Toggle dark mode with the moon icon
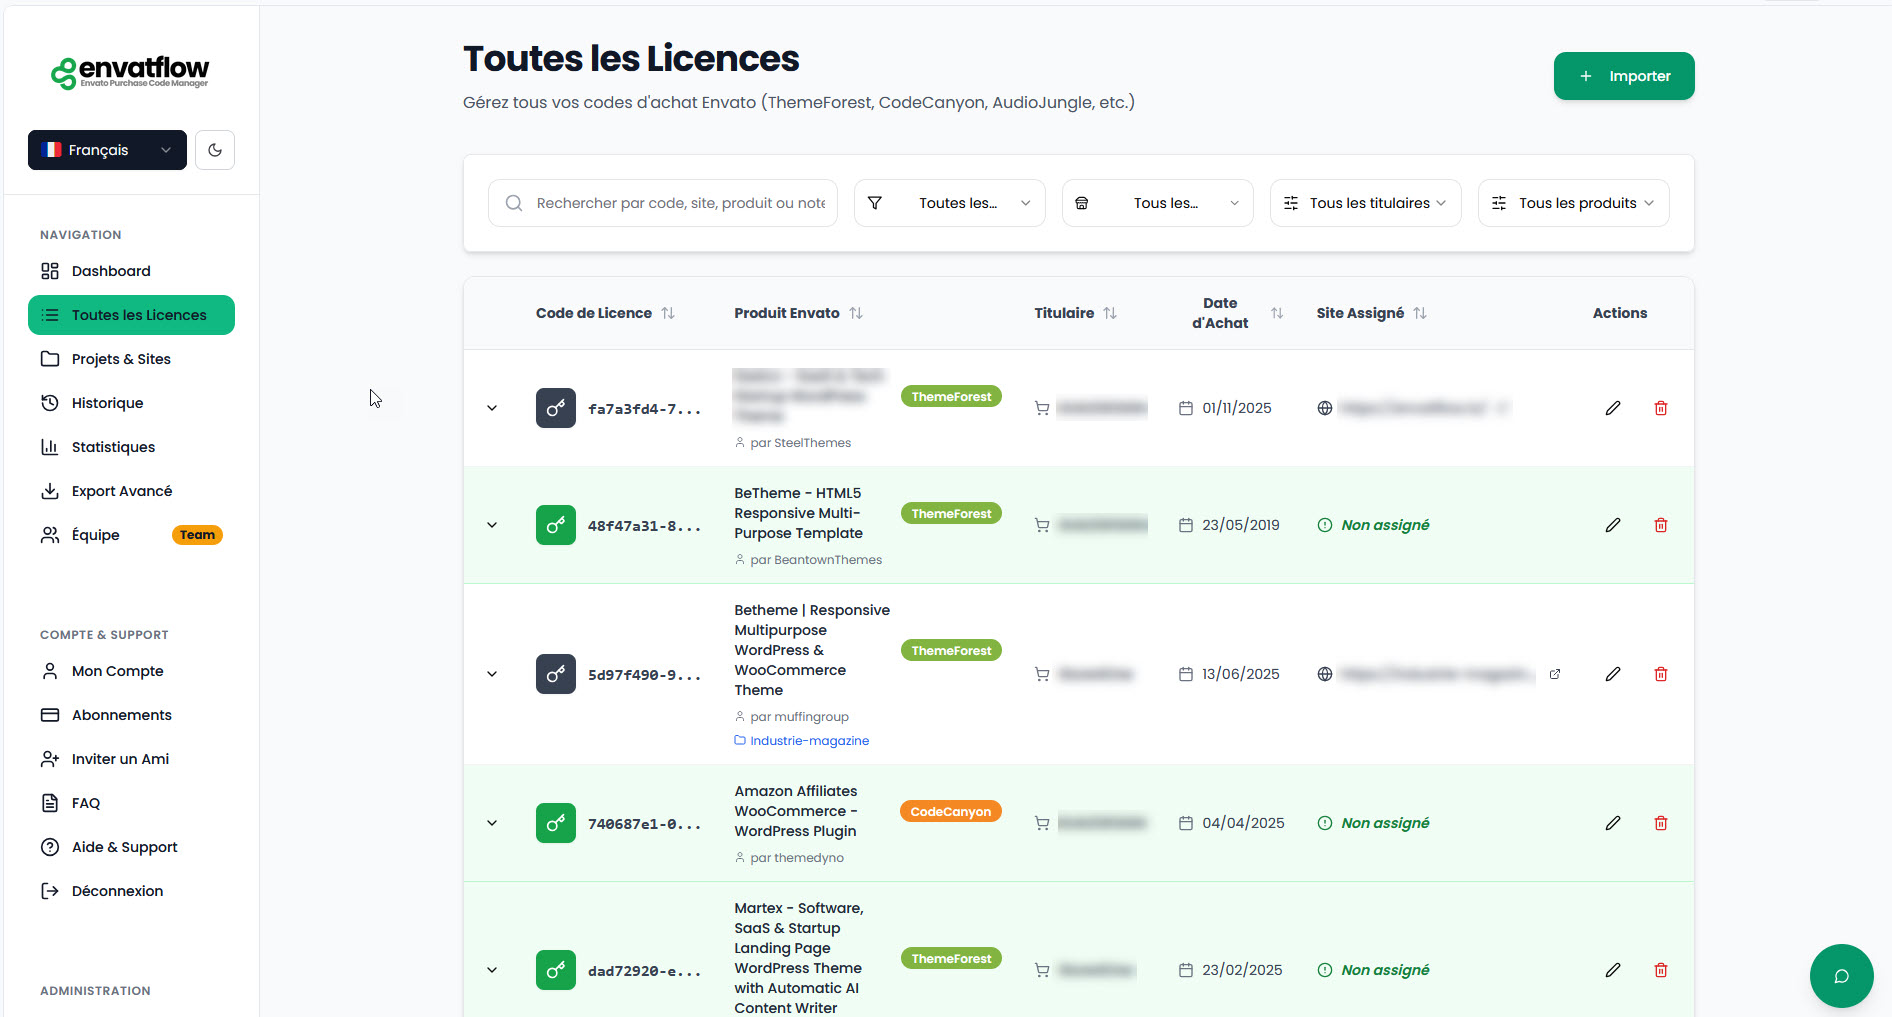 click(214, 150)
